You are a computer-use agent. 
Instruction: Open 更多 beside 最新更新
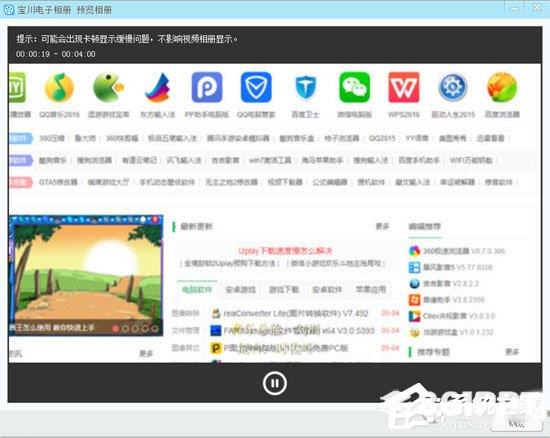pyautogui.click(x=382, y=227)
